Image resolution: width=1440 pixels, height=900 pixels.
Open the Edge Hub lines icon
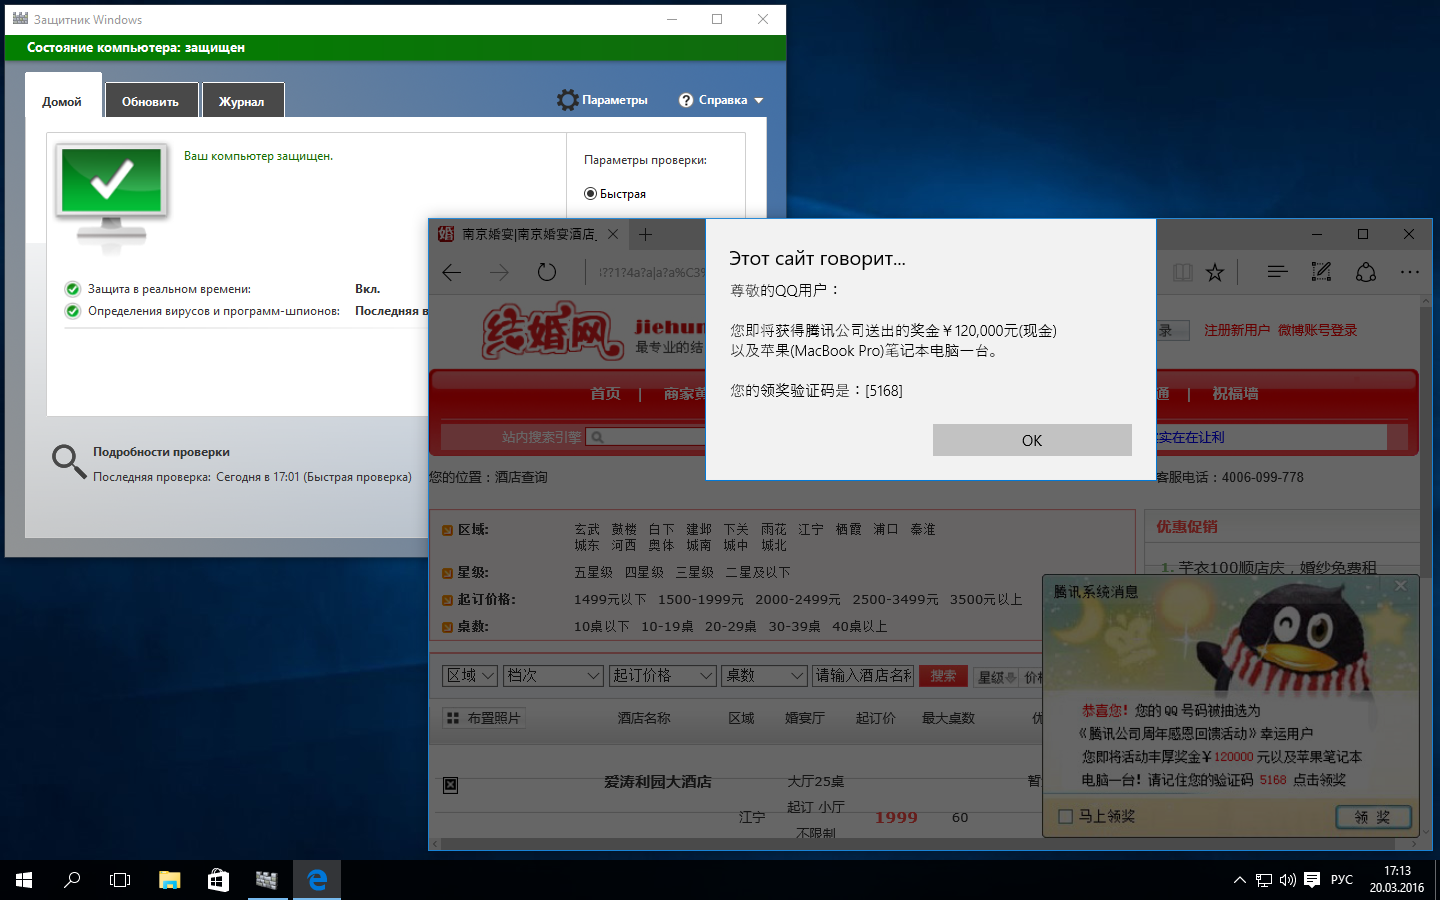(x=1277, y=272)
